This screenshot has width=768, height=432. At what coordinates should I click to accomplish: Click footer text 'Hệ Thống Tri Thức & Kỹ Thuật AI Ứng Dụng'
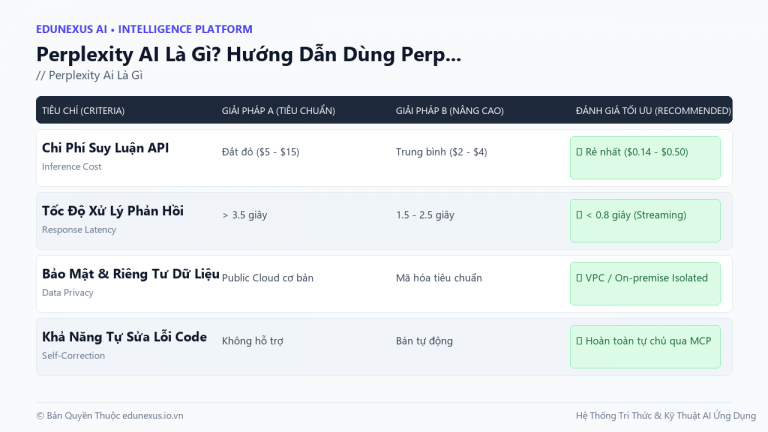point(666,416)
